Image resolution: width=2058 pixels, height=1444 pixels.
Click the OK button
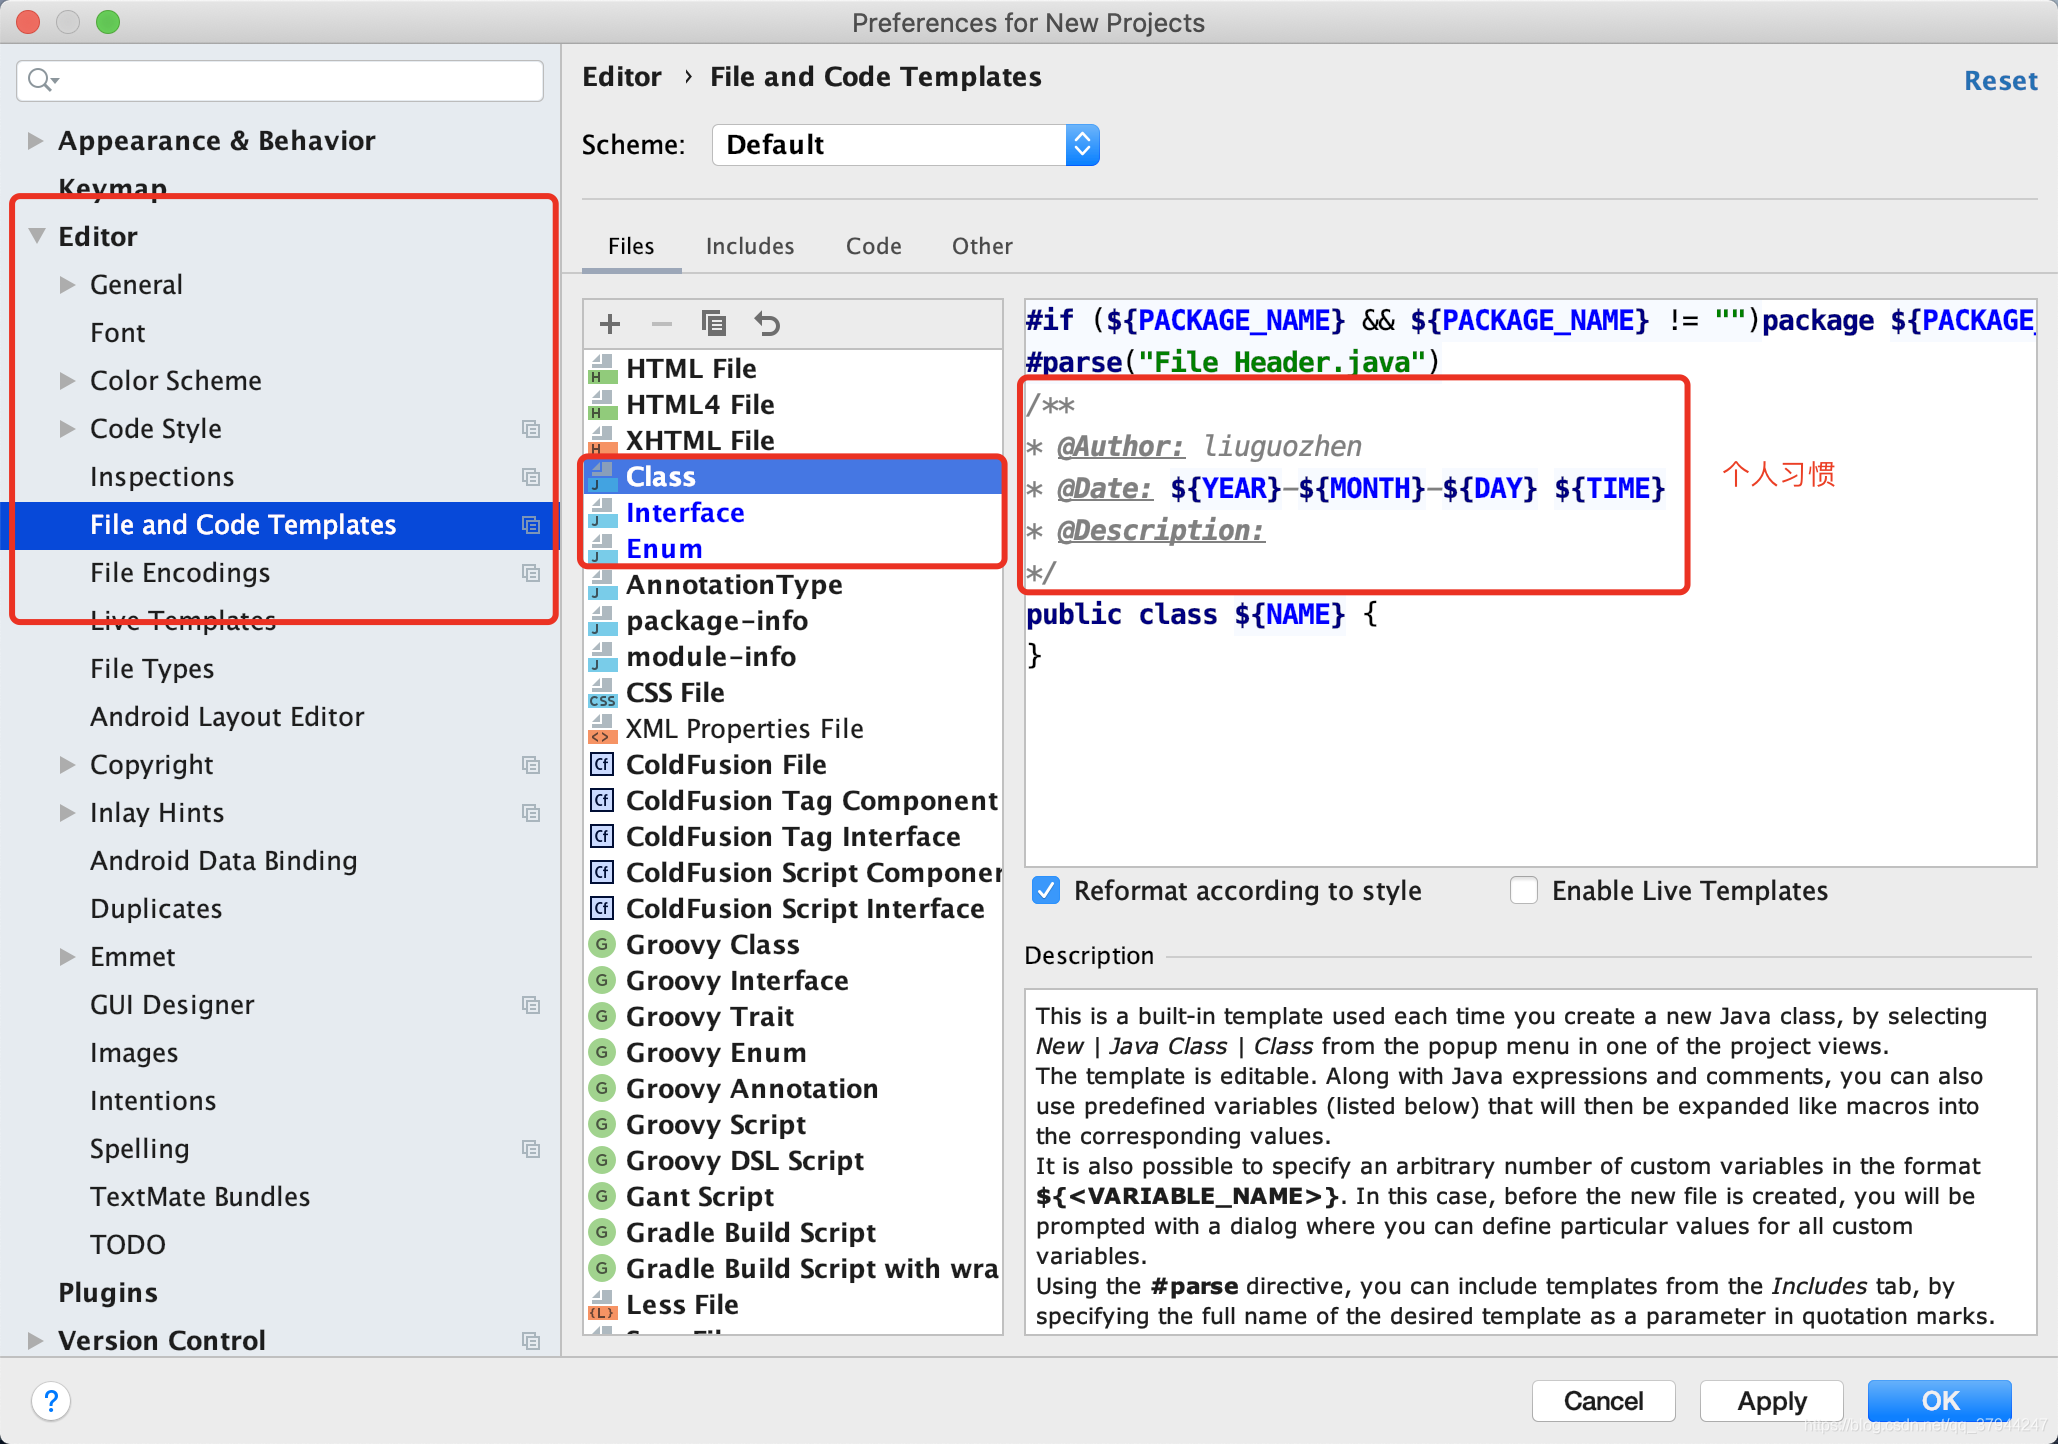(1939, 1400)
